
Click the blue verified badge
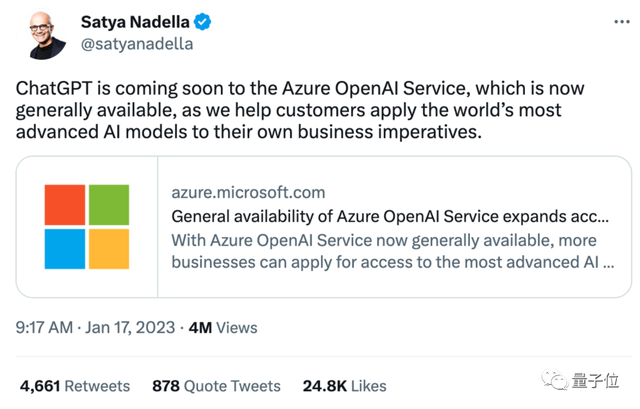pos(203,22)
